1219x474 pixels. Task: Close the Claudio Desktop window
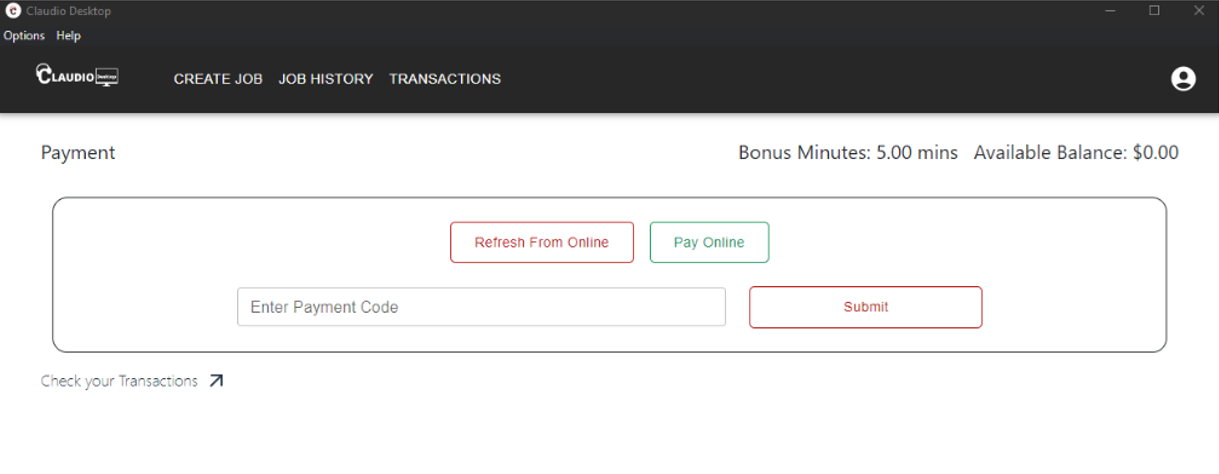pos(1198,11)
